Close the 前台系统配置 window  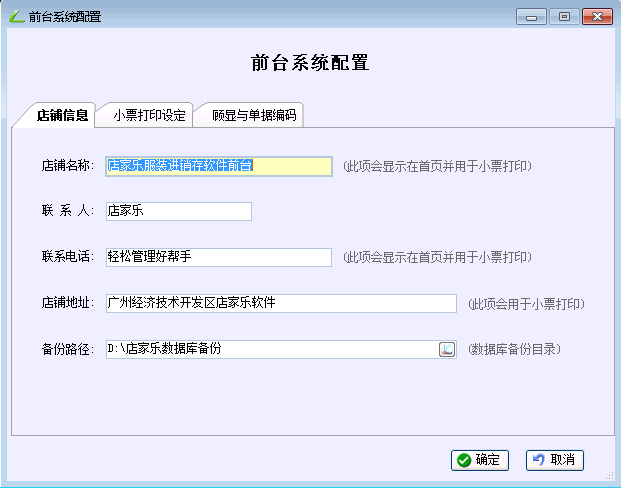click(597, 17)
